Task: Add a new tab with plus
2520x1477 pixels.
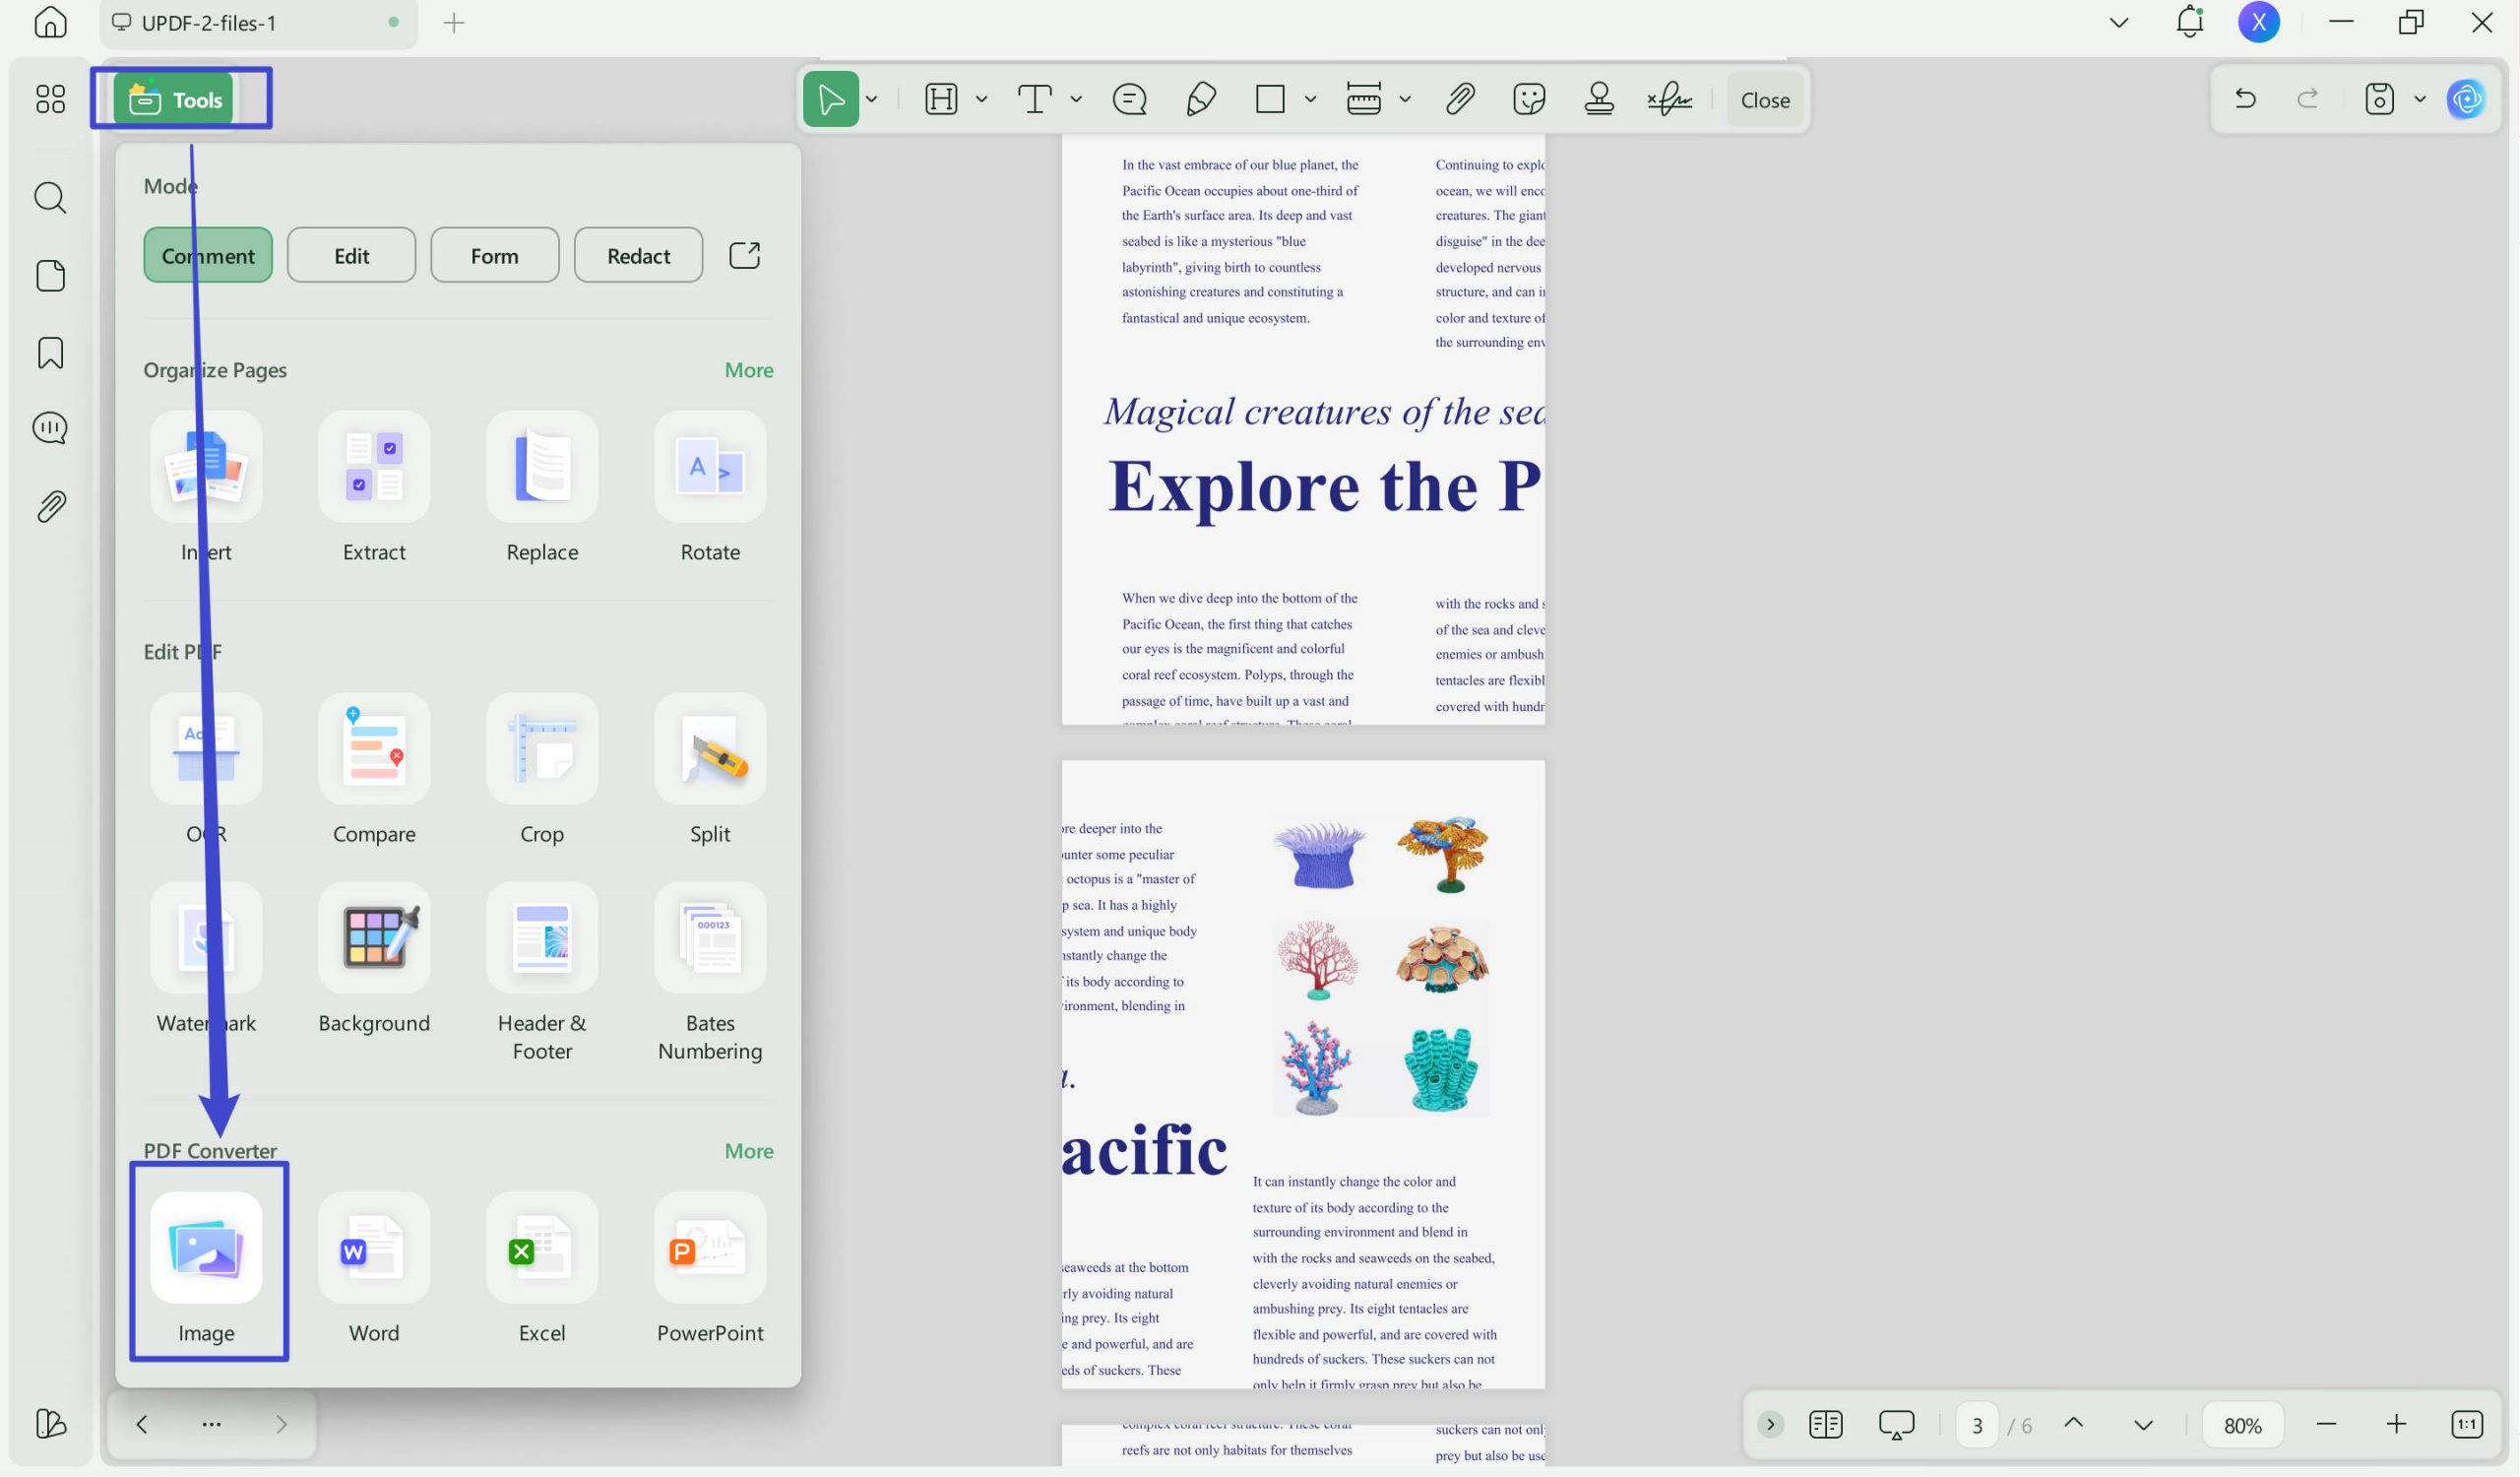Action: coord(454,22)
